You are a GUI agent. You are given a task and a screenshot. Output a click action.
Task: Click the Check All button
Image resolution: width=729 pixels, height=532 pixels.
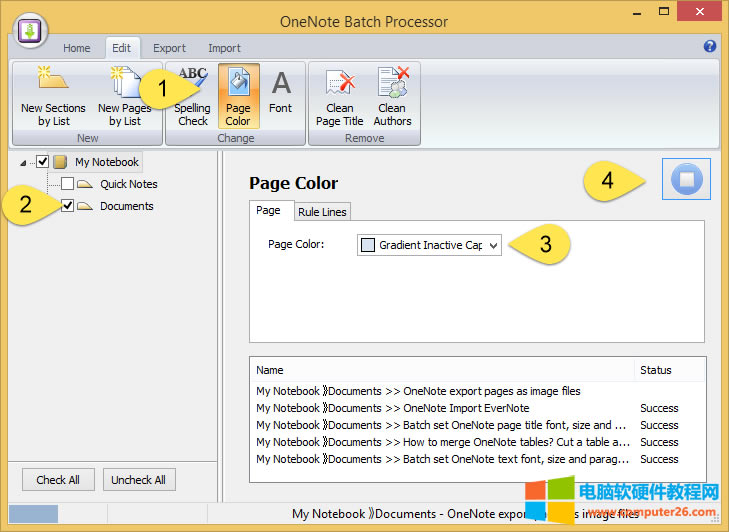point(58,480)
